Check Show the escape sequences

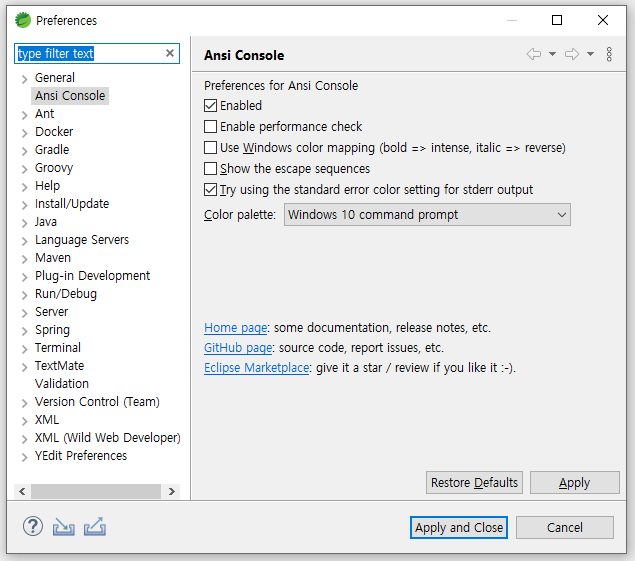point(210,169)
